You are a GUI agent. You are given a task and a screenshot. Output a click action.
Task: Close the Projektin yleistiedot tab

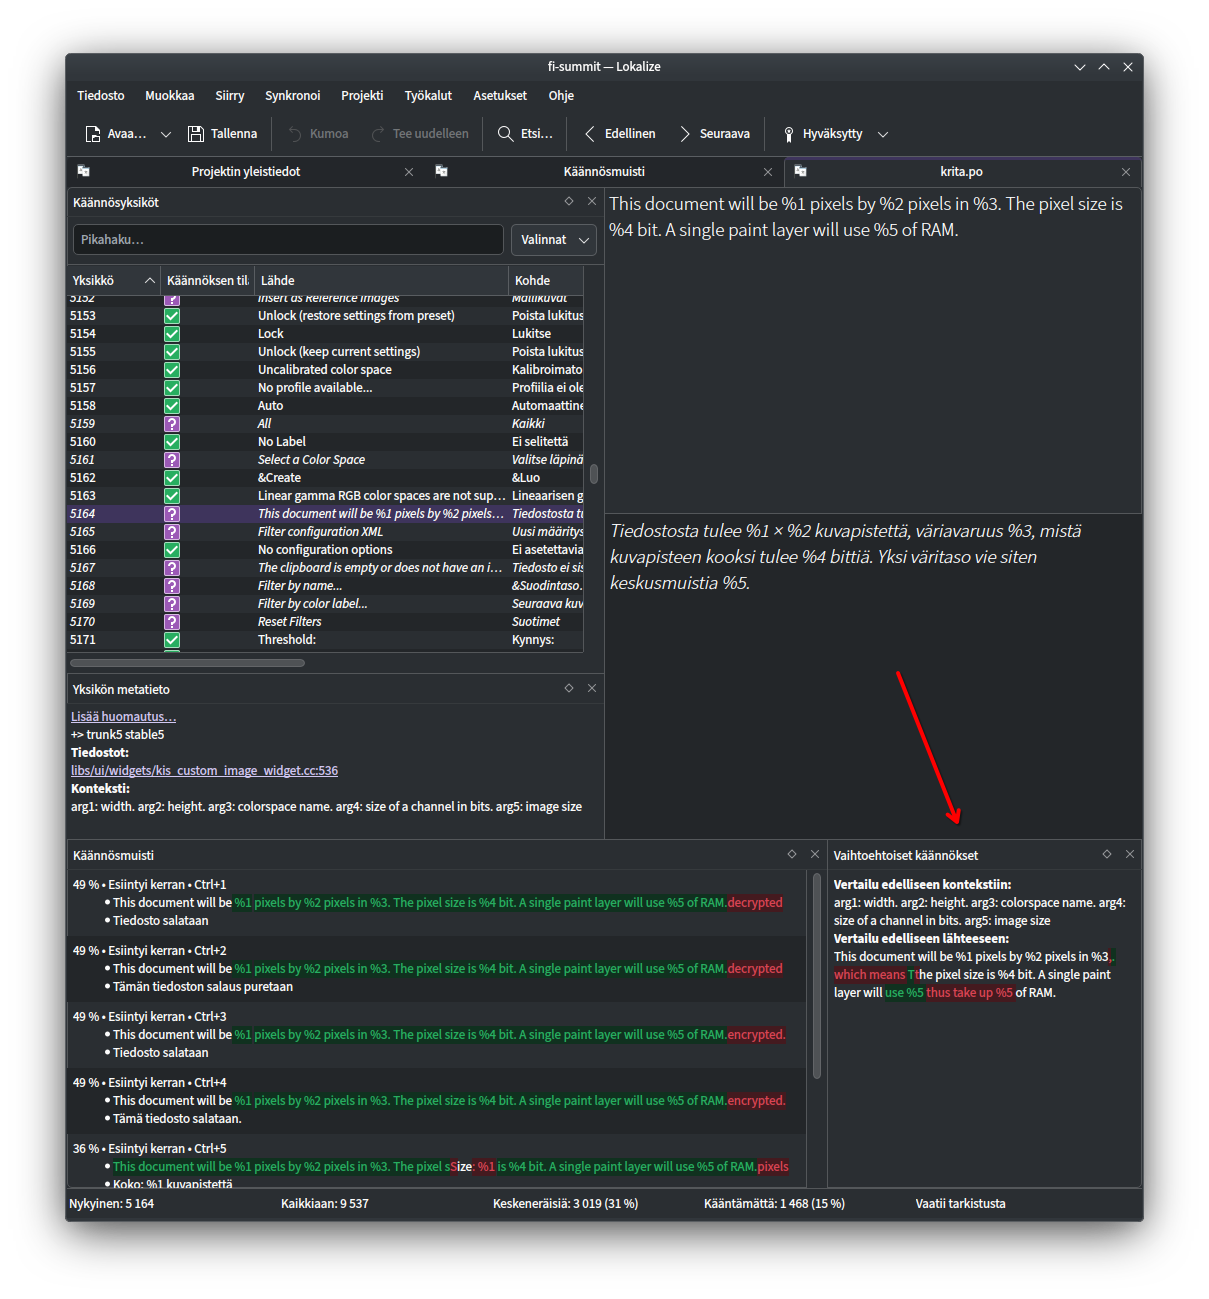409,172
